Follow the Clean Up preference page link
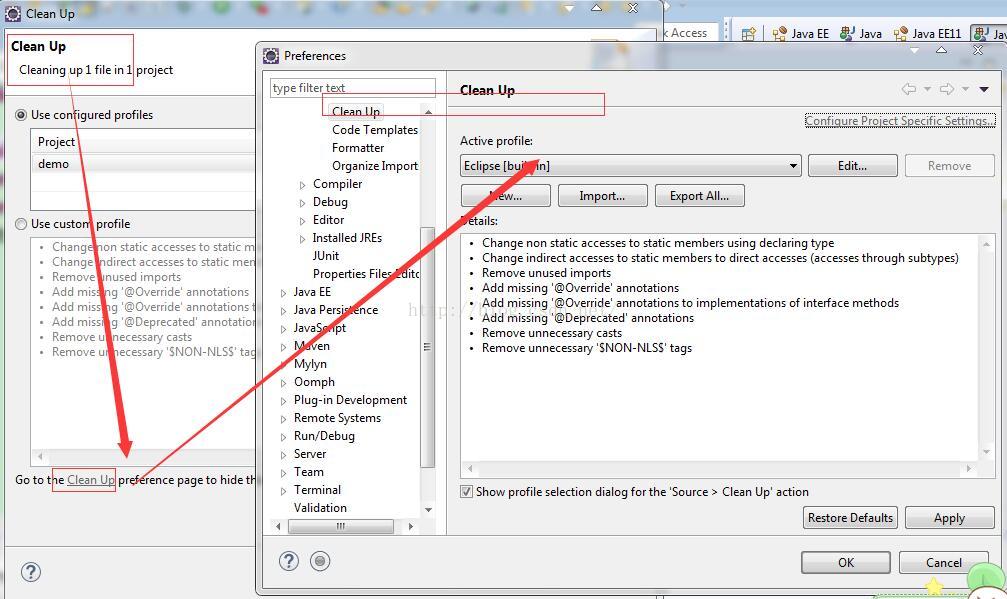Image resolution: width=1007 pixels, height=599 pixels. click(x=91, y=480)
